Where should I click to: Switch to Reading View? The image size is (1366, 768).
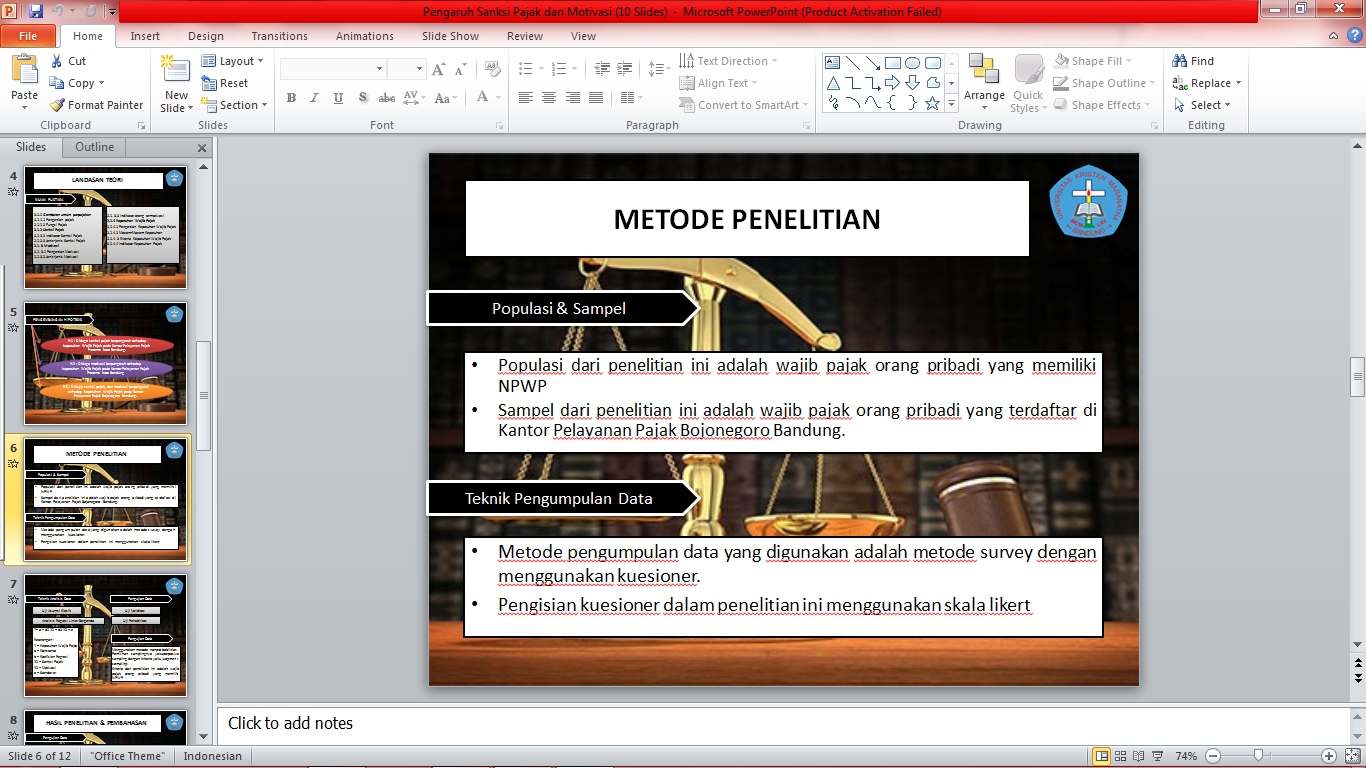tap(1139, 756)
